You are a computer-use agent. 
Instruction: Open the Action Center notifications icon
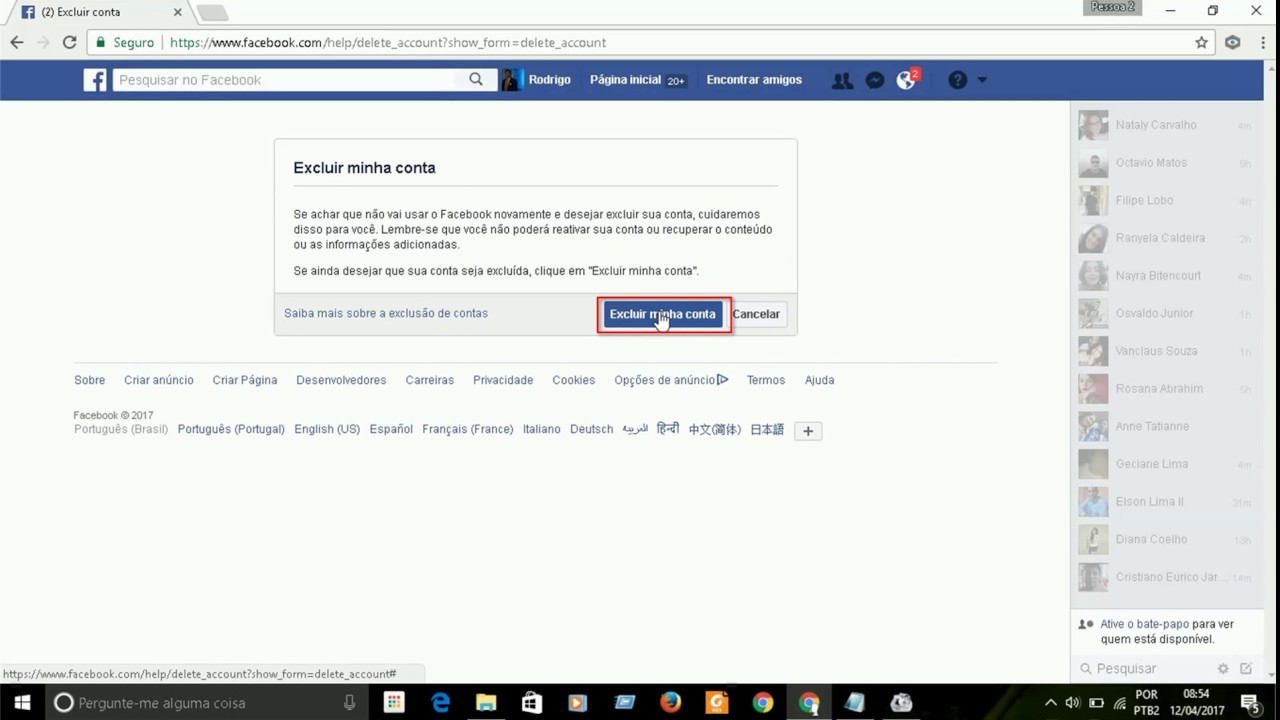[1249, 703]
